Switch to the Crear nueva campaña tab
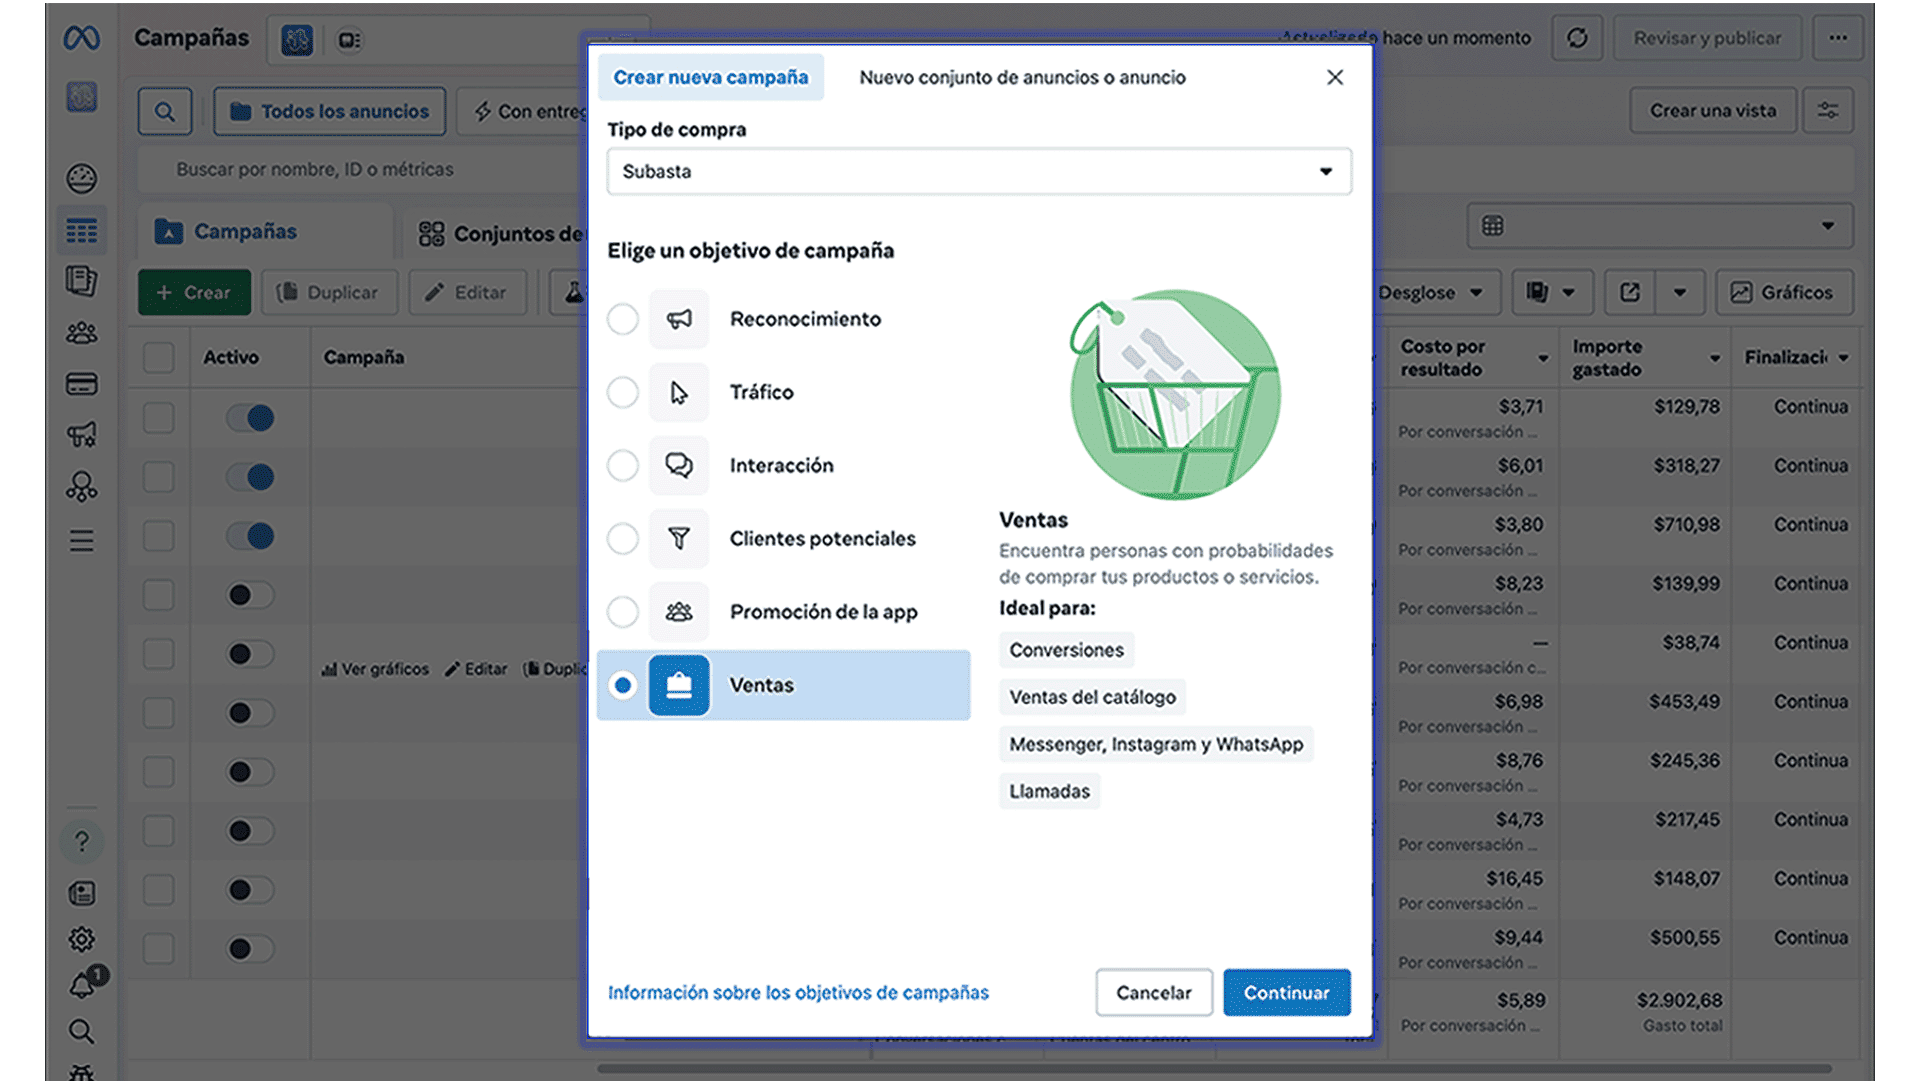 pyautogui.click(x=711, y=77)
